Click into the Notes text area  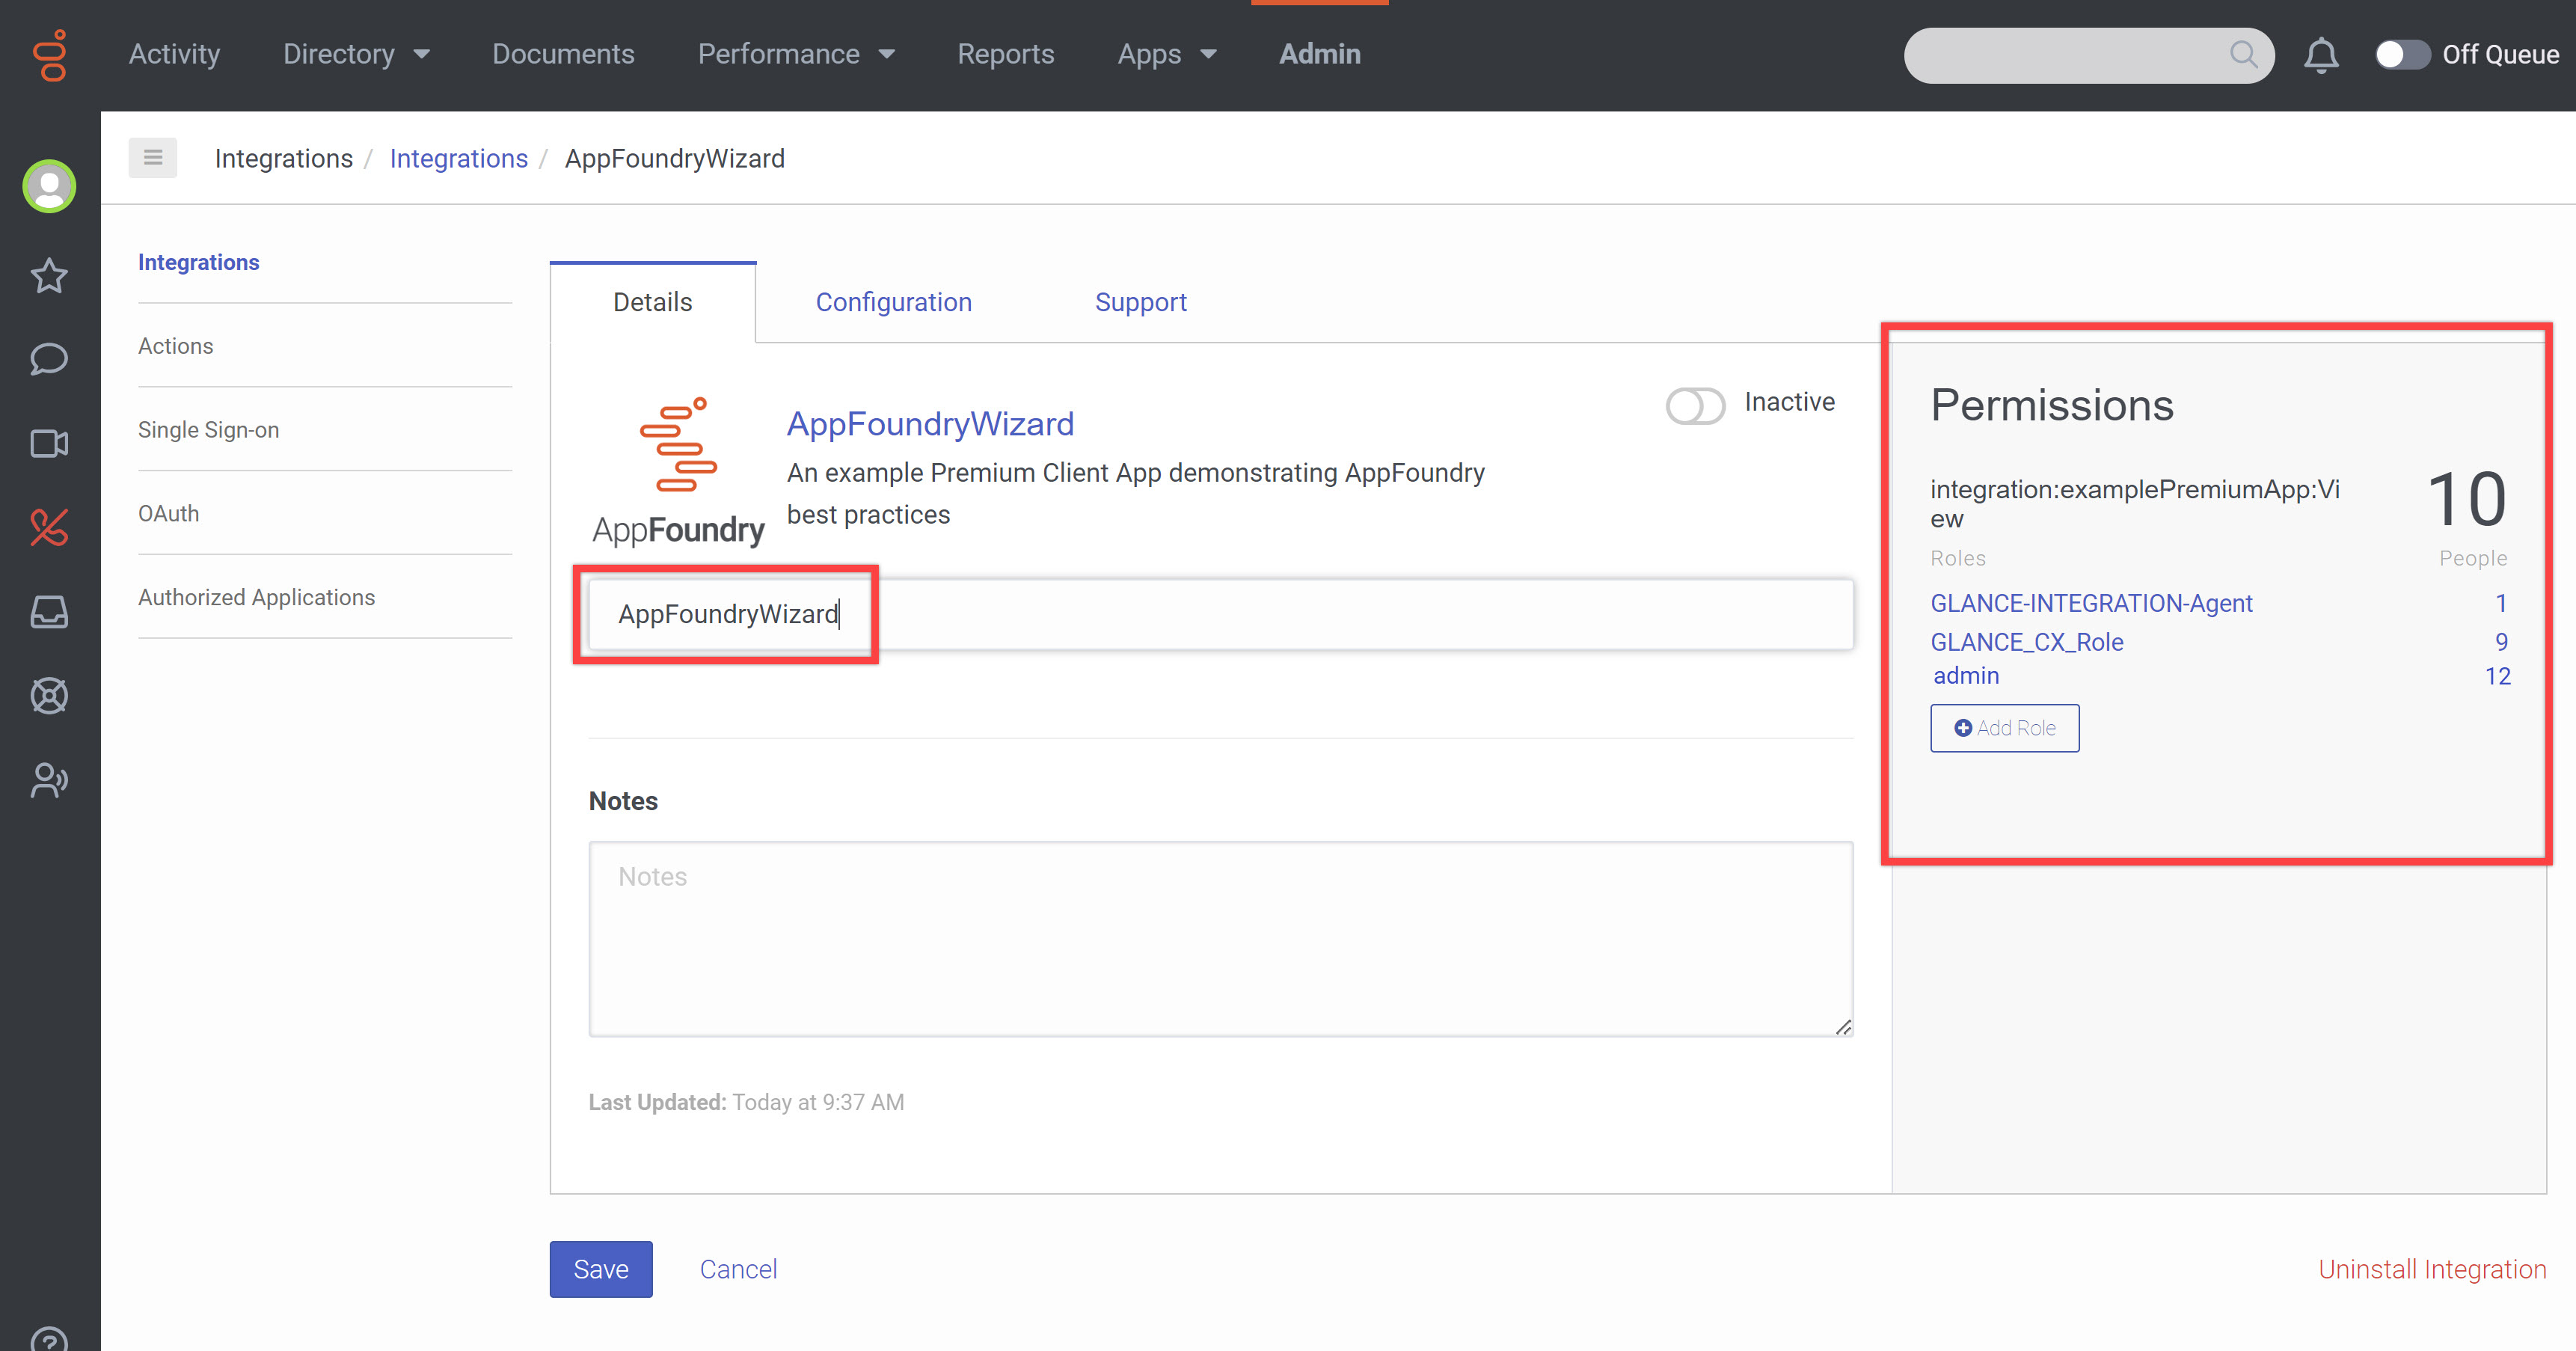(1220, 938)
